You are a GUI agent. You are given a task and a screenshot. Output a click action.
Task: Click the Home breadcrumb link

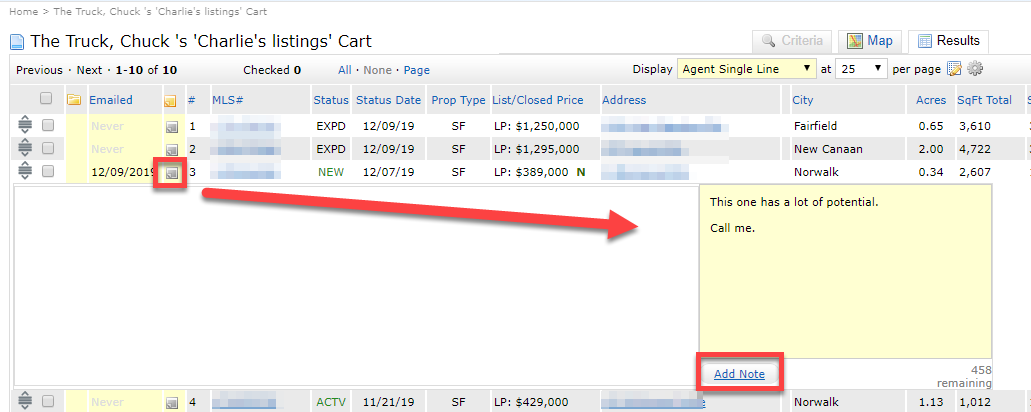(x=23, y=10)
